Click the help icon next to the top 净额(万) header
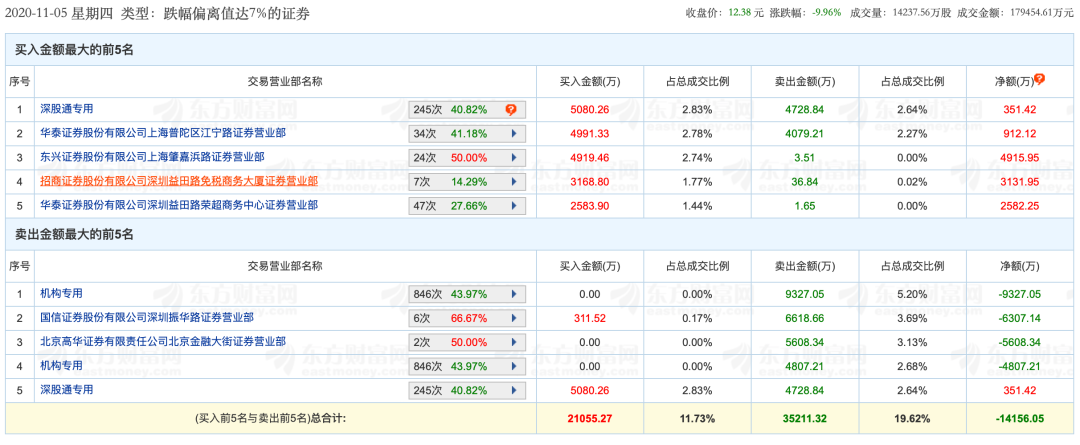 click(1040, 79)
